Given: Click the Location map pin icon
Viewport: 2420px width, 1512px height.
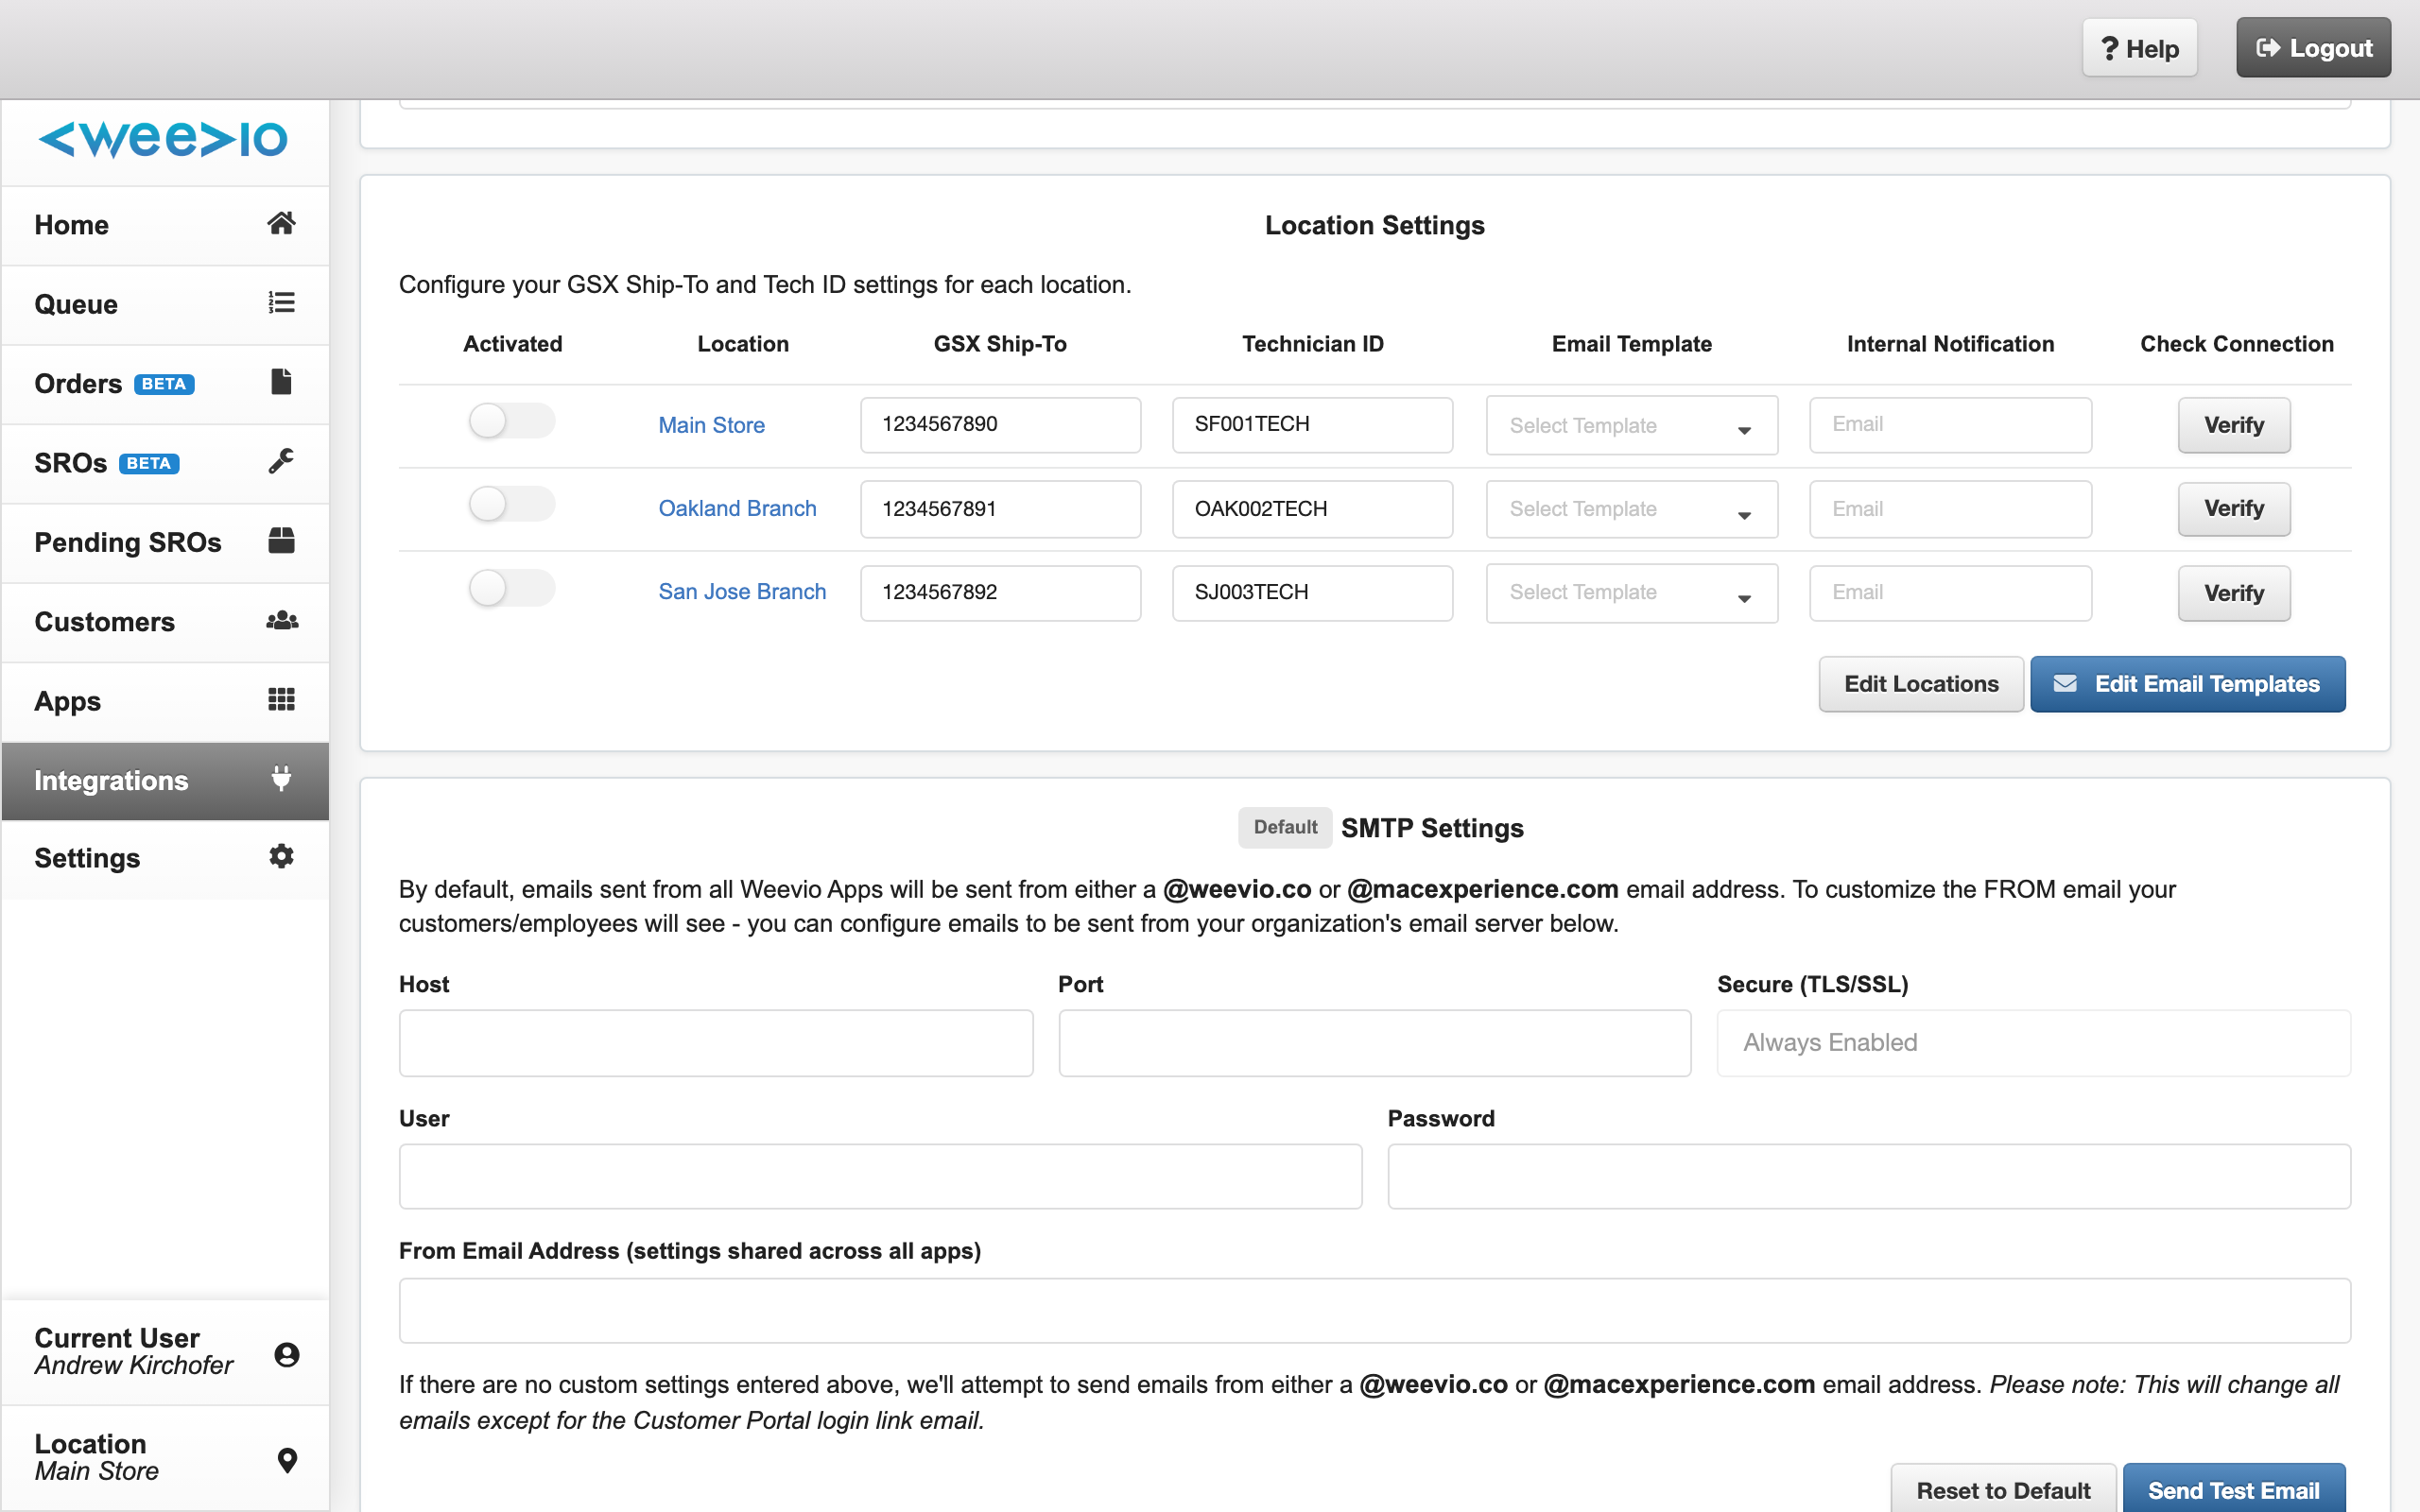Looking at the screenshot, I should point(287,1460).
